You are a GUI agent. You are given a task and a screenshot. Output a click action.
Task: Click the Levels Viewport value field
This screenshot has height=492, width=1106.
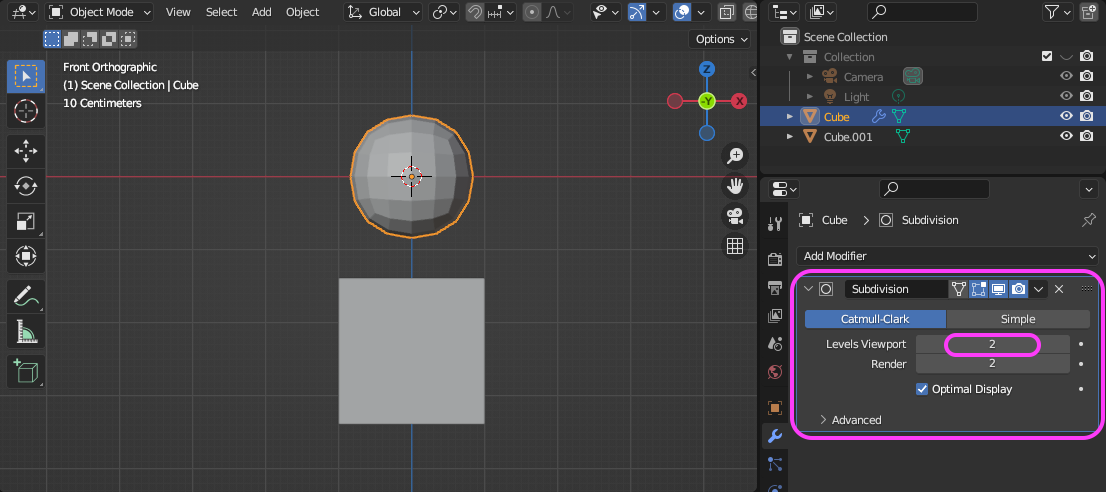(992, 344)
